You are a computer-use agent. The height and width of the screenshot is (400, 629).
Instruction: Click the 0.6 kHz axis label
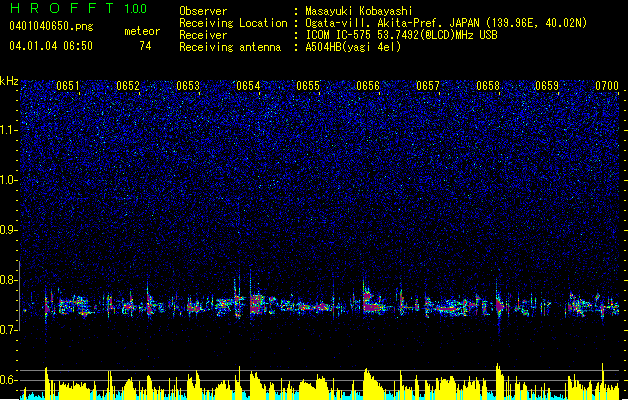coord(9,380)
